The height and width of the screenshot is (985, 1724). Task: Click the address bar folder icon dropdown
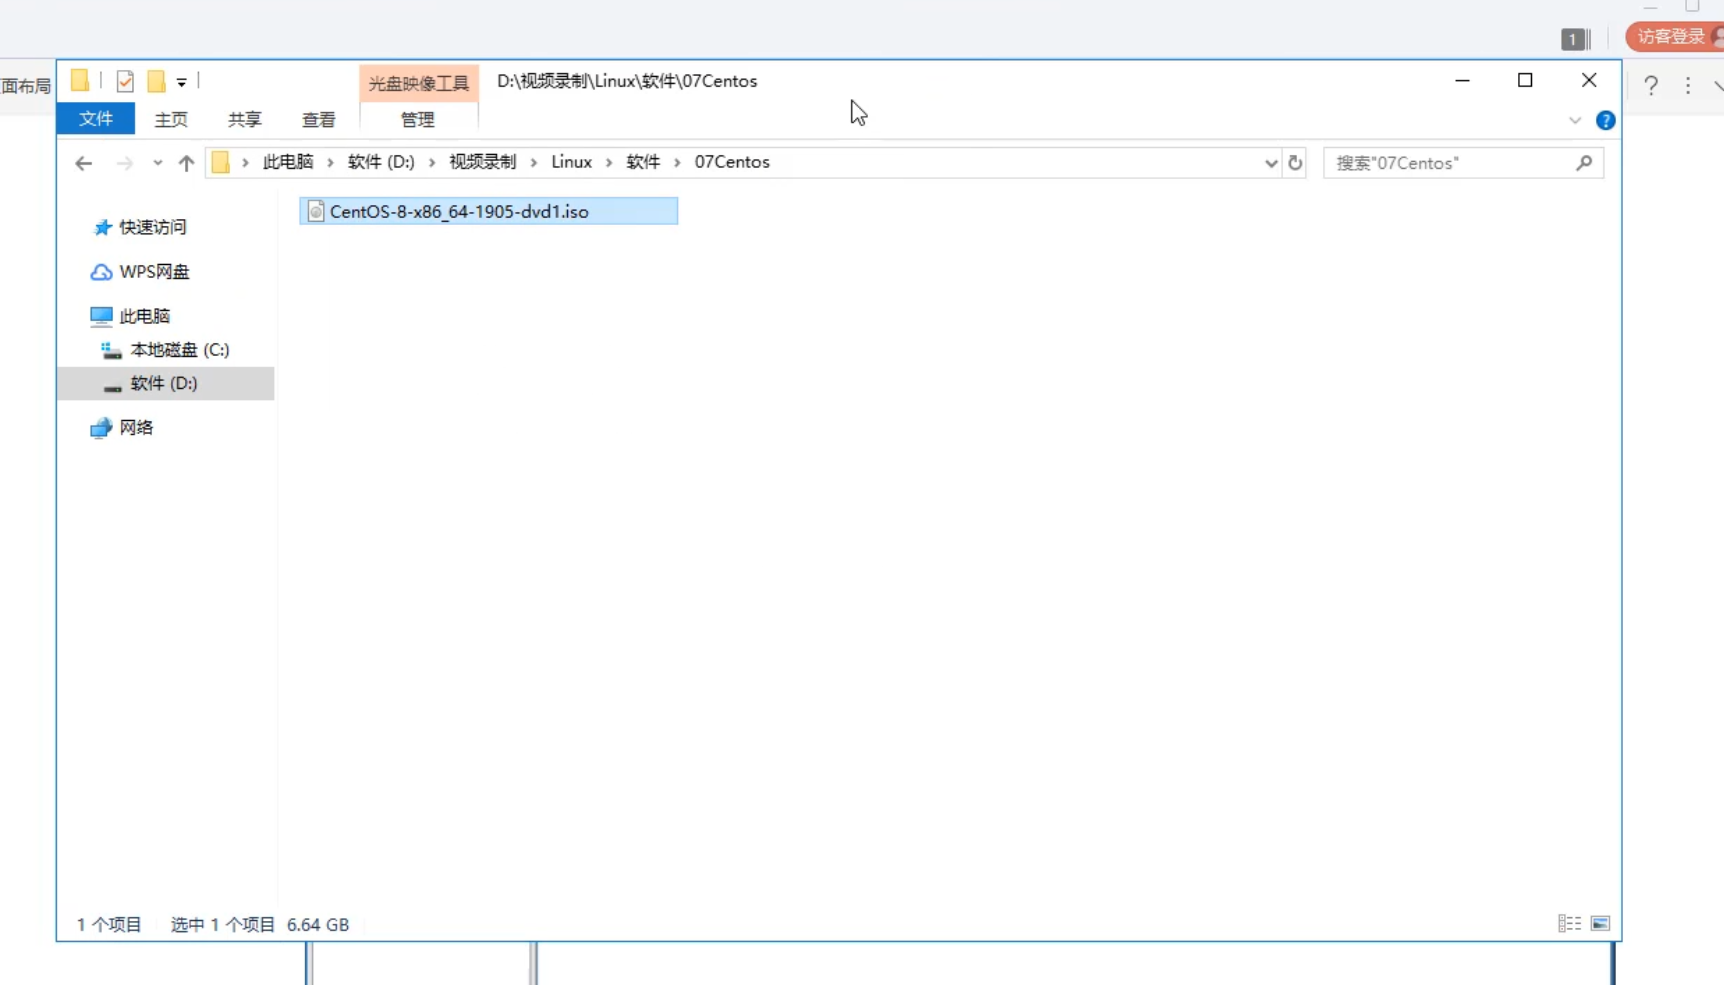click(221, 163)
